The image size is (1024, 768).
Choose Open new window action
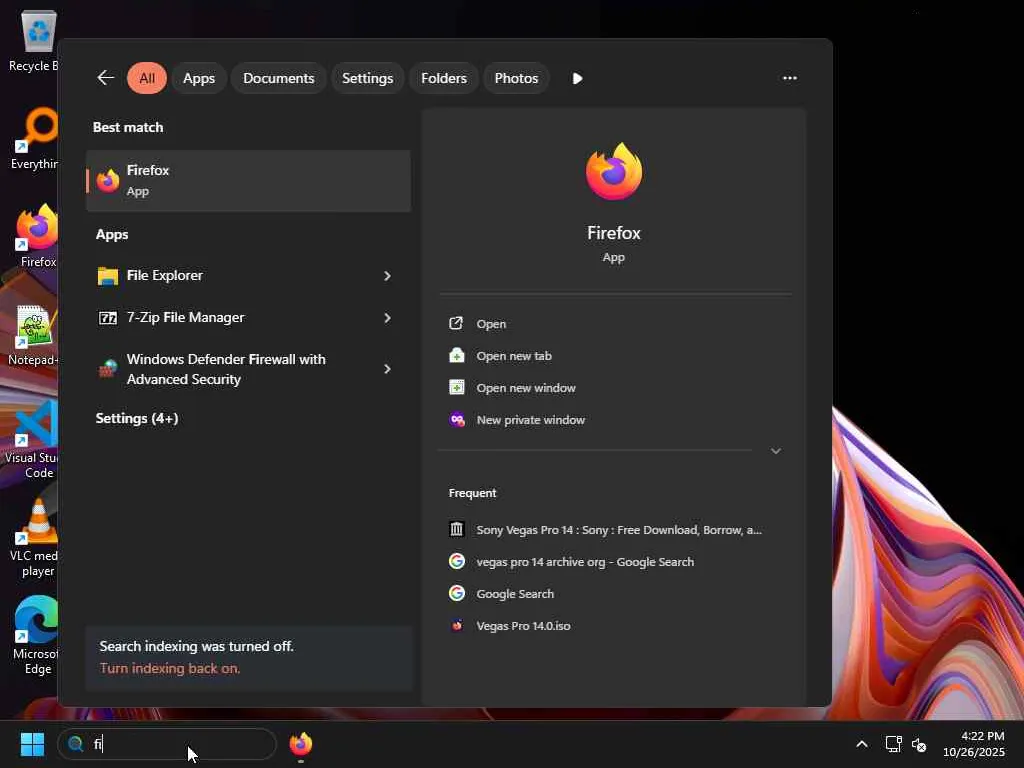click(526, 388)
